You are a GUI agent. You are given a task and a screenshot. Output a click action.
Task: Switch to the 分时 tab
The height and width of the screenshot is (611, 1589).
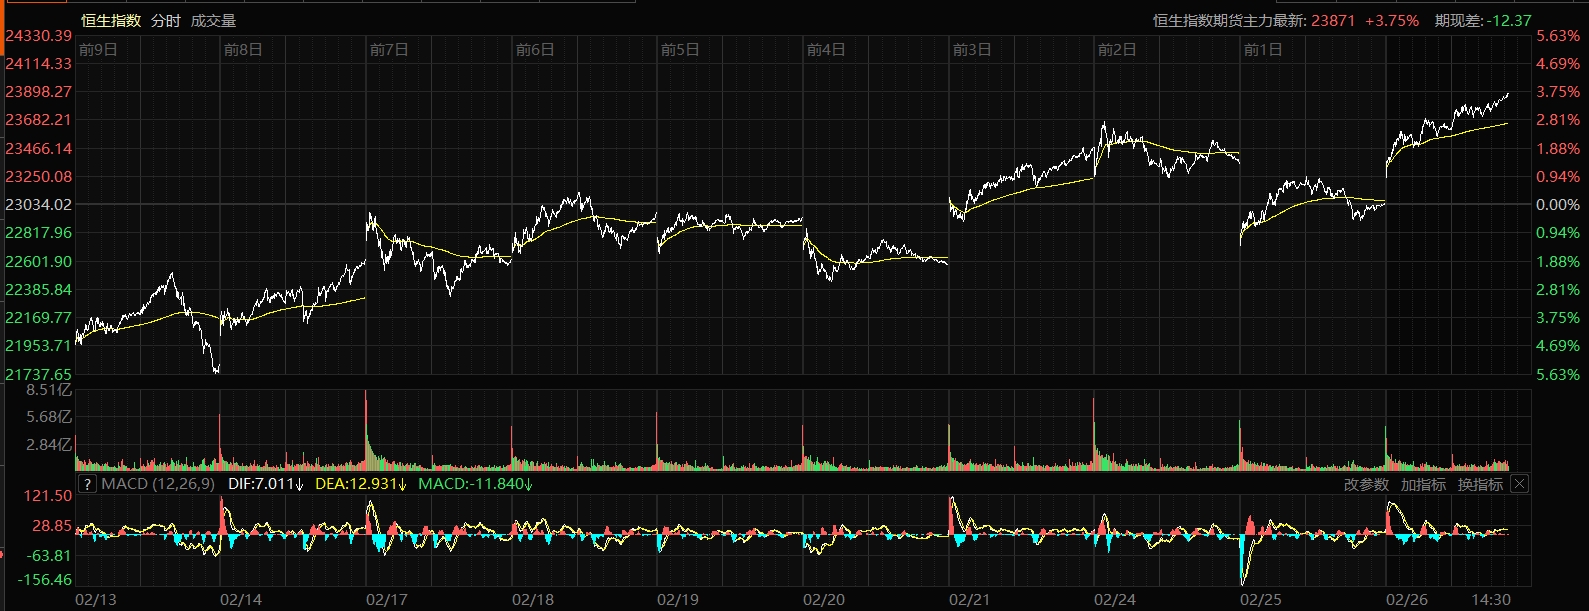[166, 20]
